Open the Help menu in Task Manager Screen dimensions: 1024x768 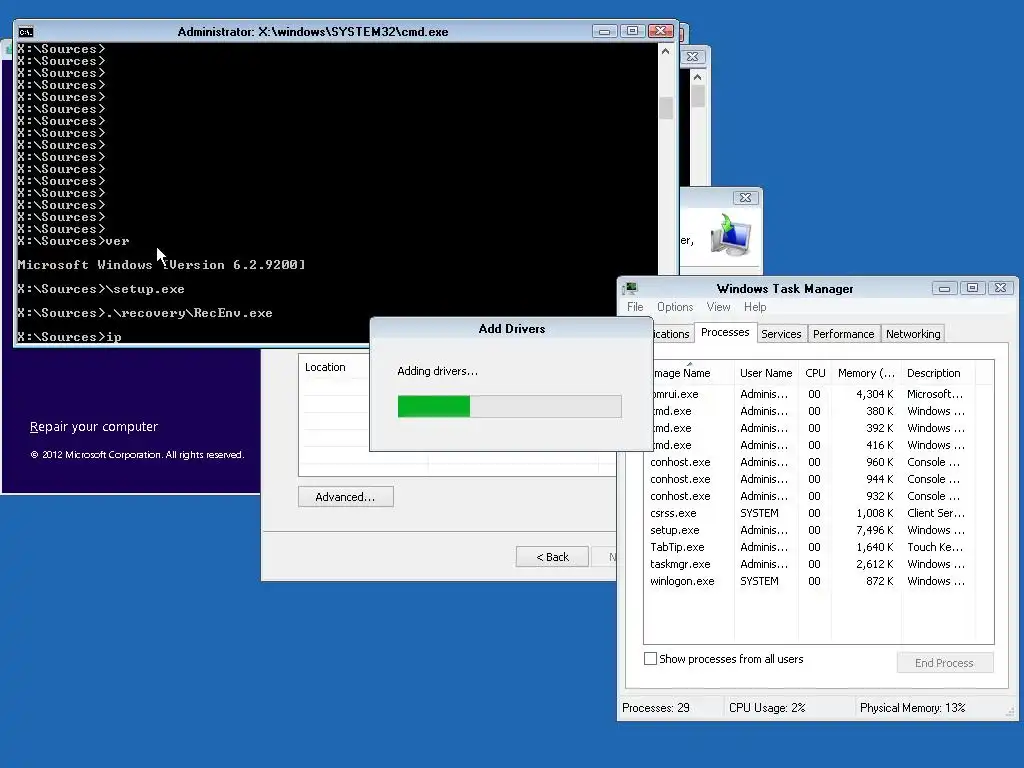755,307
